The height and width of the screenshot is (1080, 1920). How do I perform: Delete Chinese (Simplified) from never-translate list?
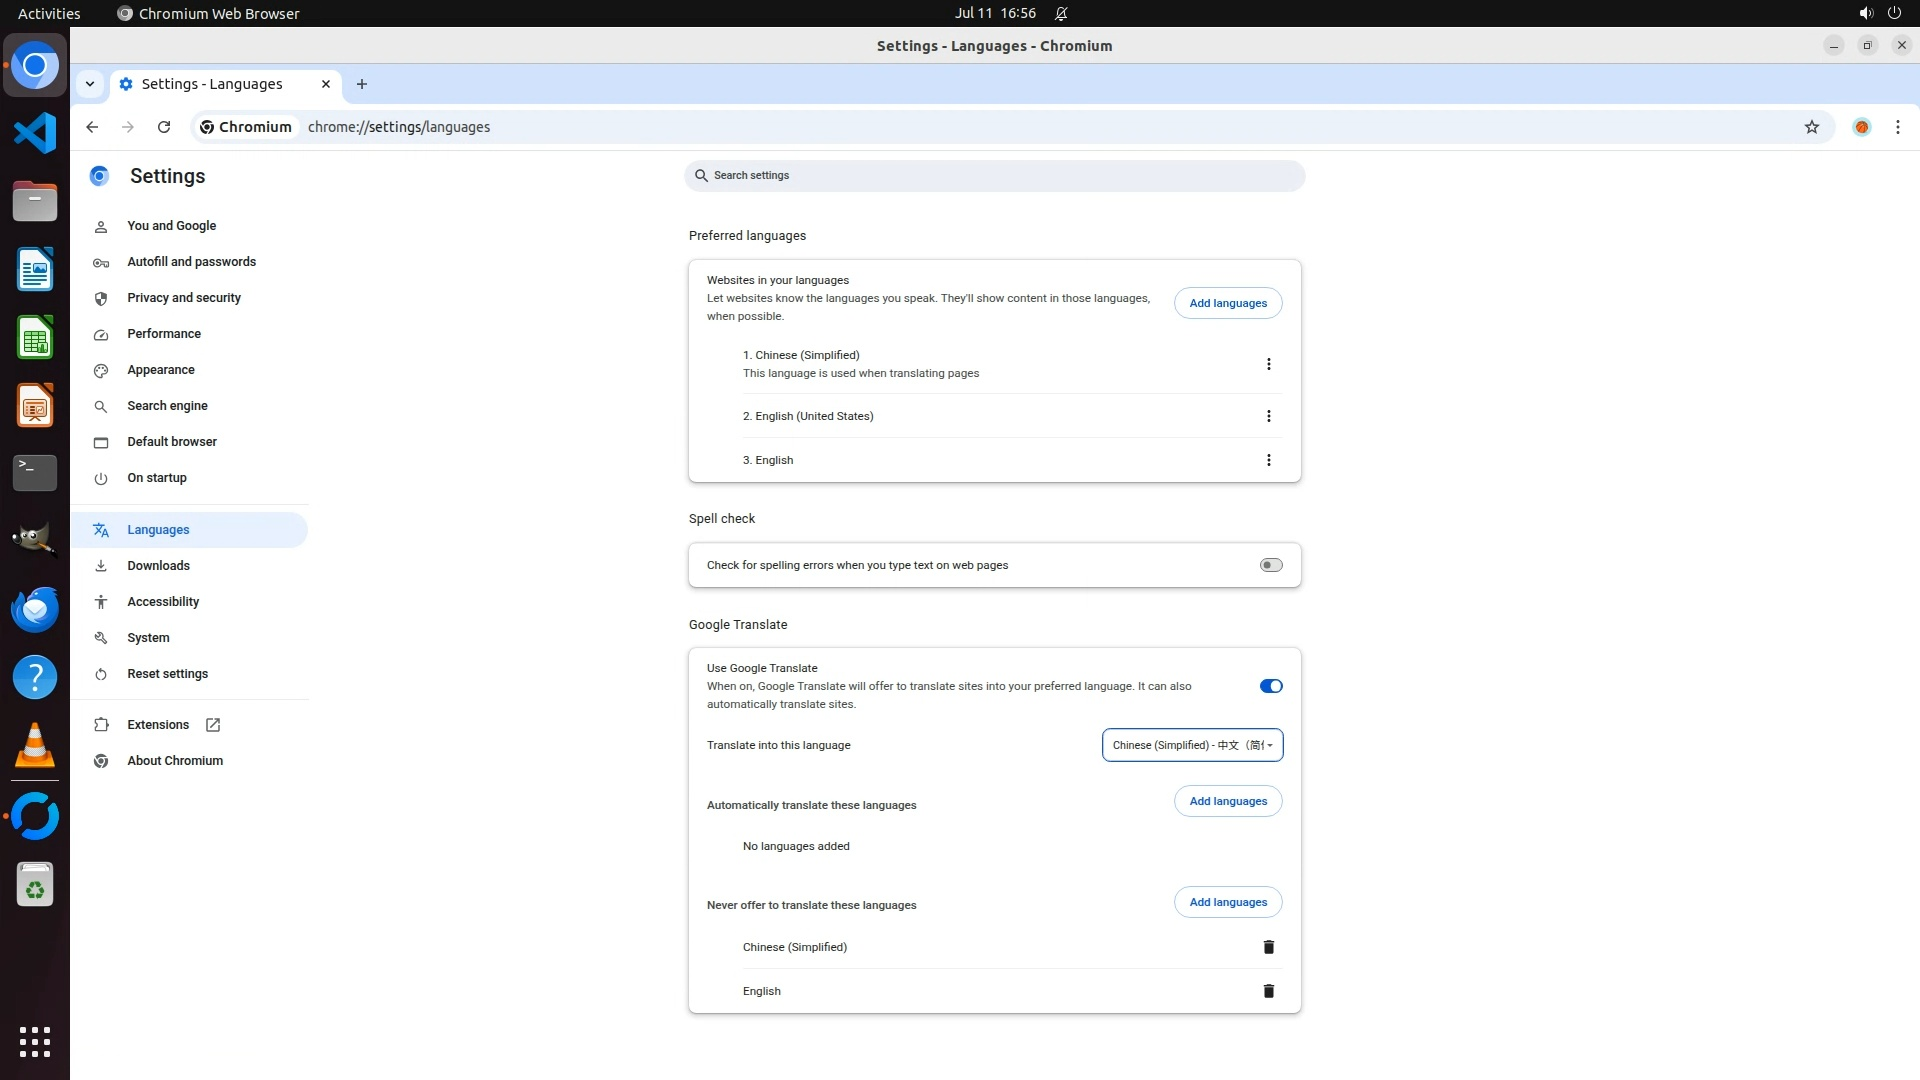point(1268,947)
